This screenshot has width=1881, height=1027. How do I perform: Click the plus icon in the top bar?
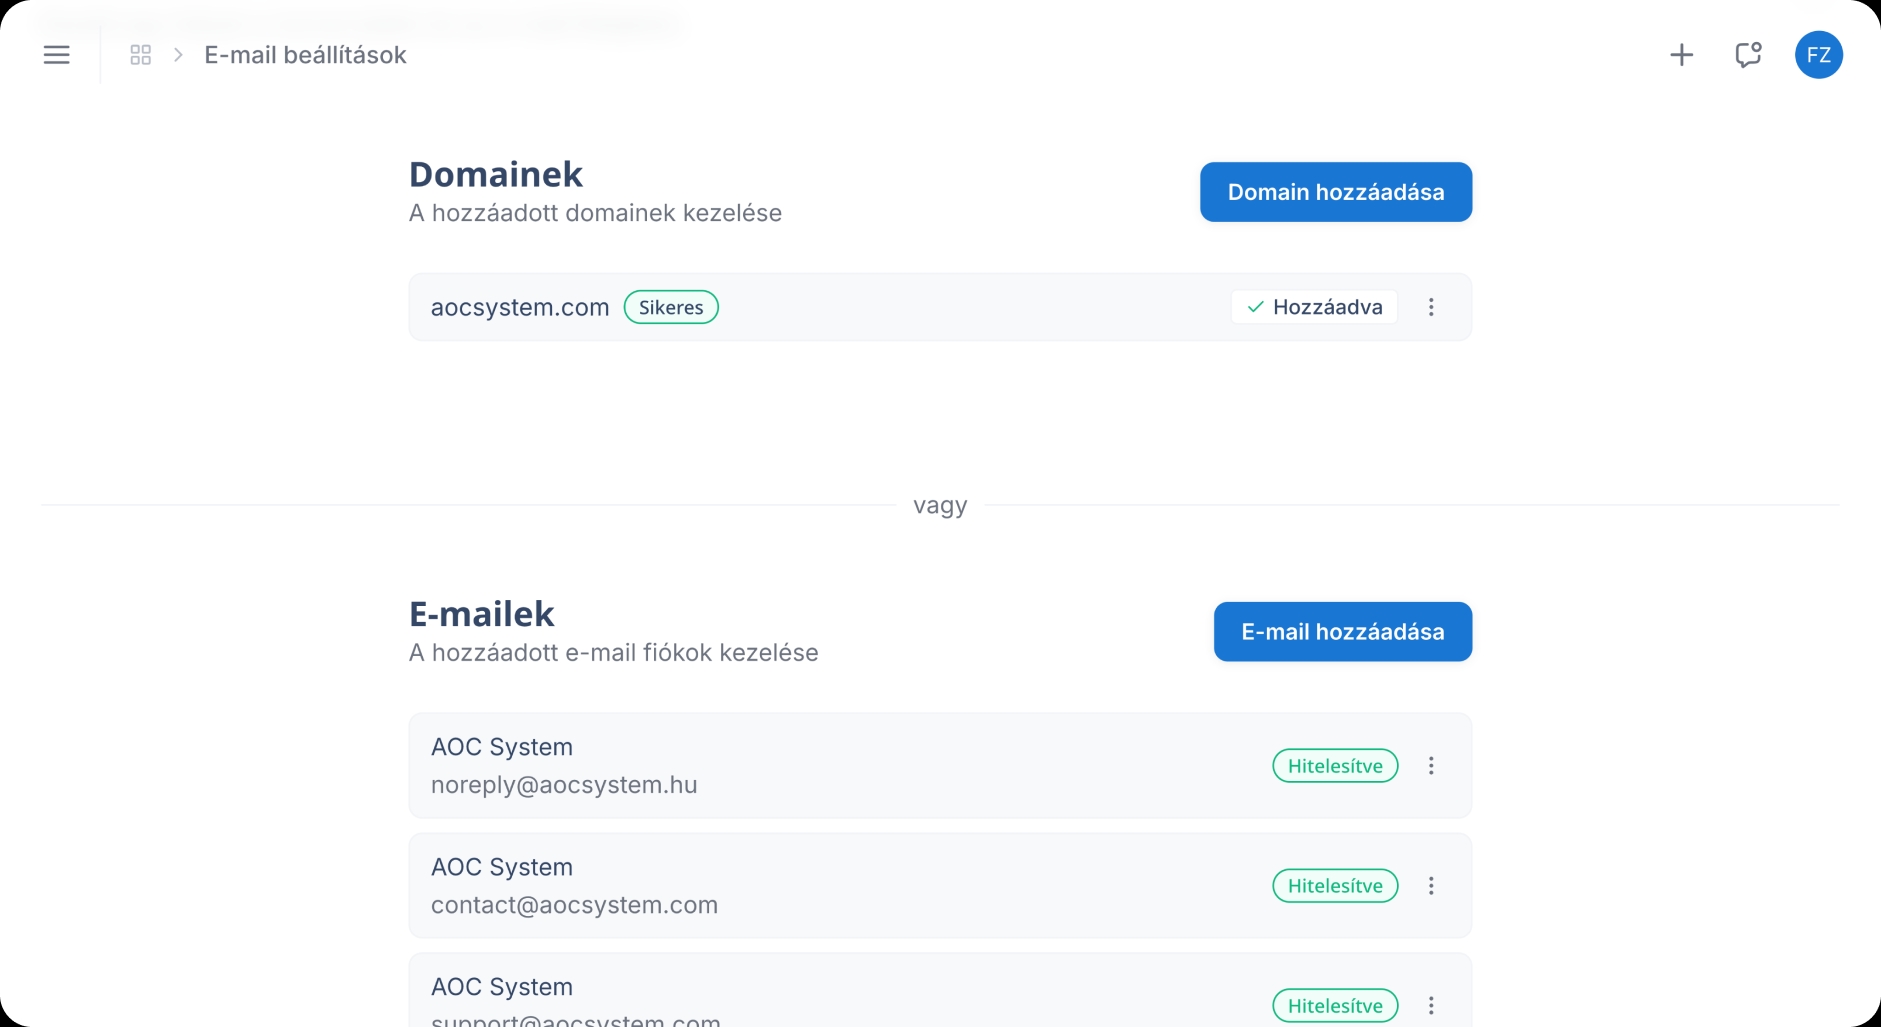point(1681,55)
